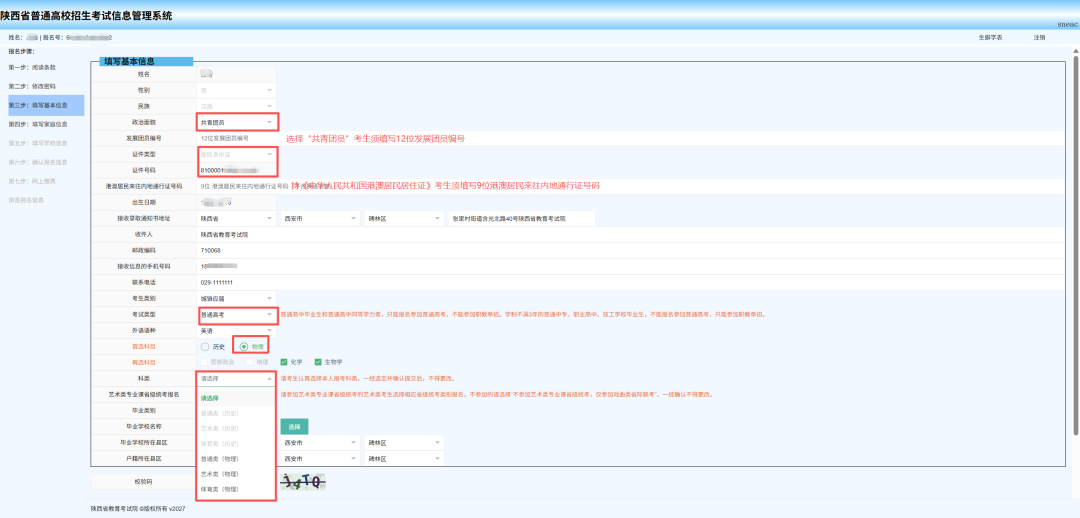1080x518 pixels.
Task: Check the 思想政治 checkbox
Action: [x=219, y=362]
